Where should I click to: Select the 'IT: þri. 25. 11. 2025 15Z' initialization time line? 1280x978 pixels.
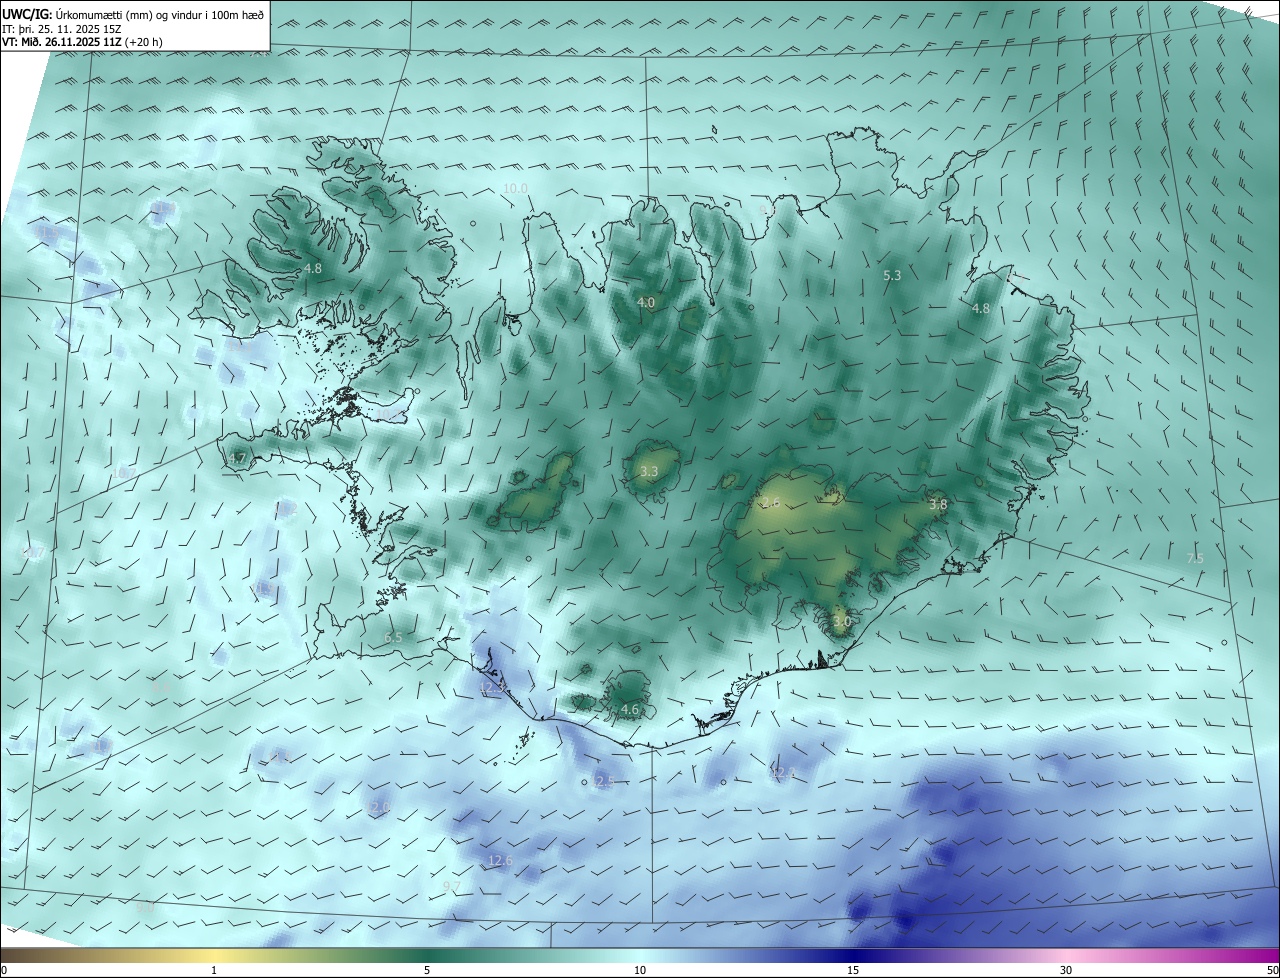pyautogui.click(x=61, y=29)
